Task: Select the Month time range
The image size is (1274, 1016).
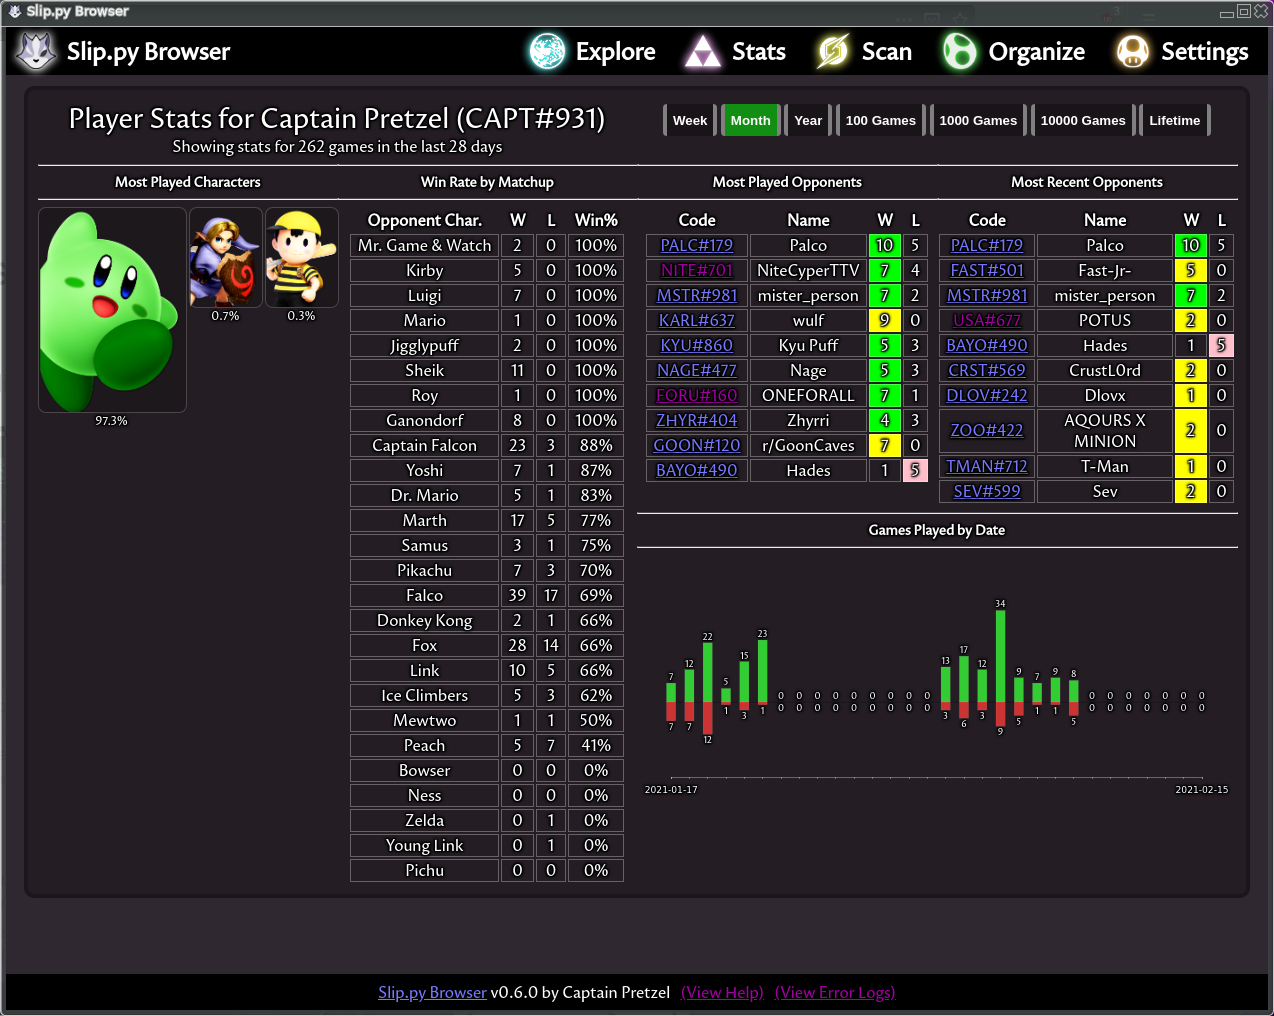Action: (x=750, y=120)
